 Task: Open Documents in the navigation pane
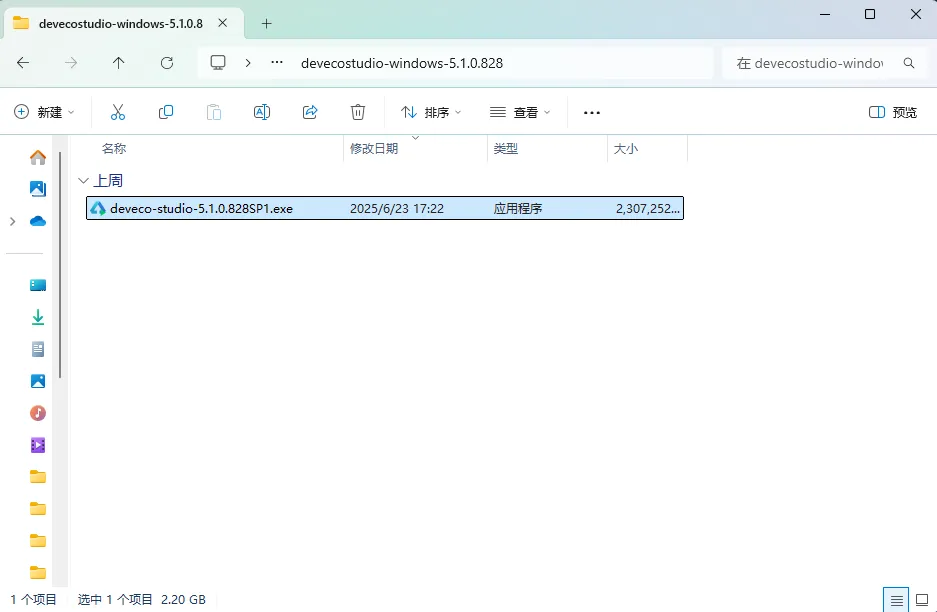(38, 349)
